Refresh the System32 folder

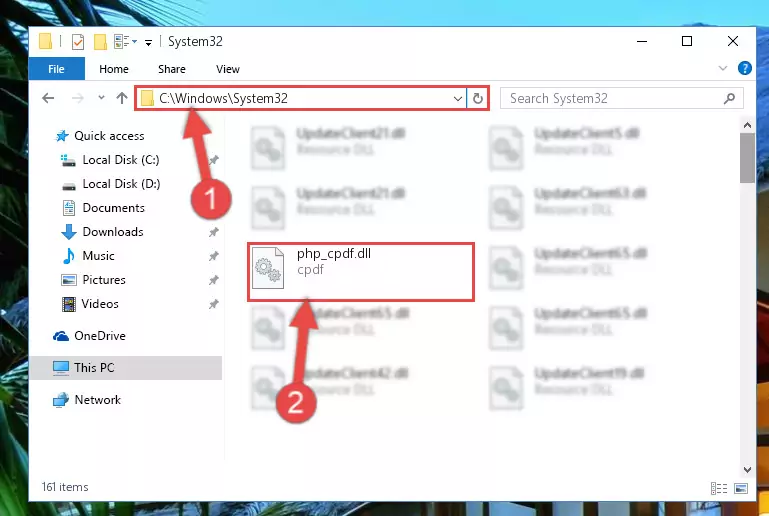tap(478, 99)
